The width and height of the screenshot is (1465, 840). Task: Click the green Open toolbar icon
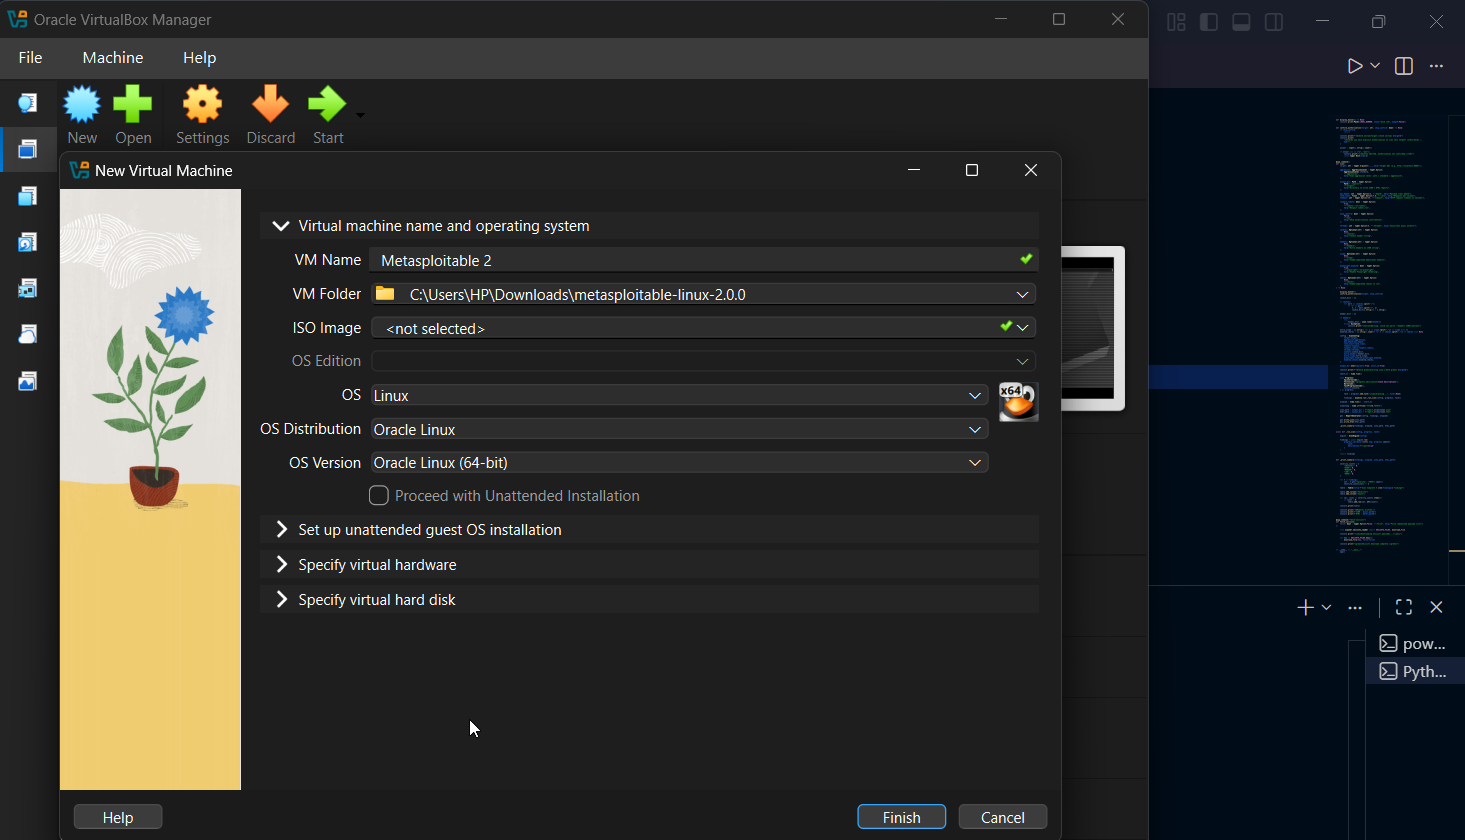[133, 105]
